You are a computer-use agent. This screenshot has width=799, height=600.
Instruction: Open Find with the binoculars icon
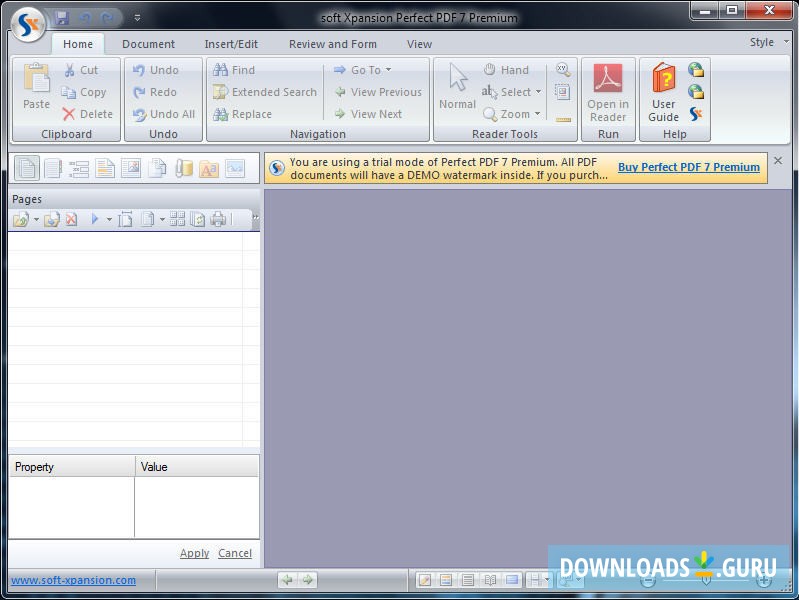tap(234, 70)
